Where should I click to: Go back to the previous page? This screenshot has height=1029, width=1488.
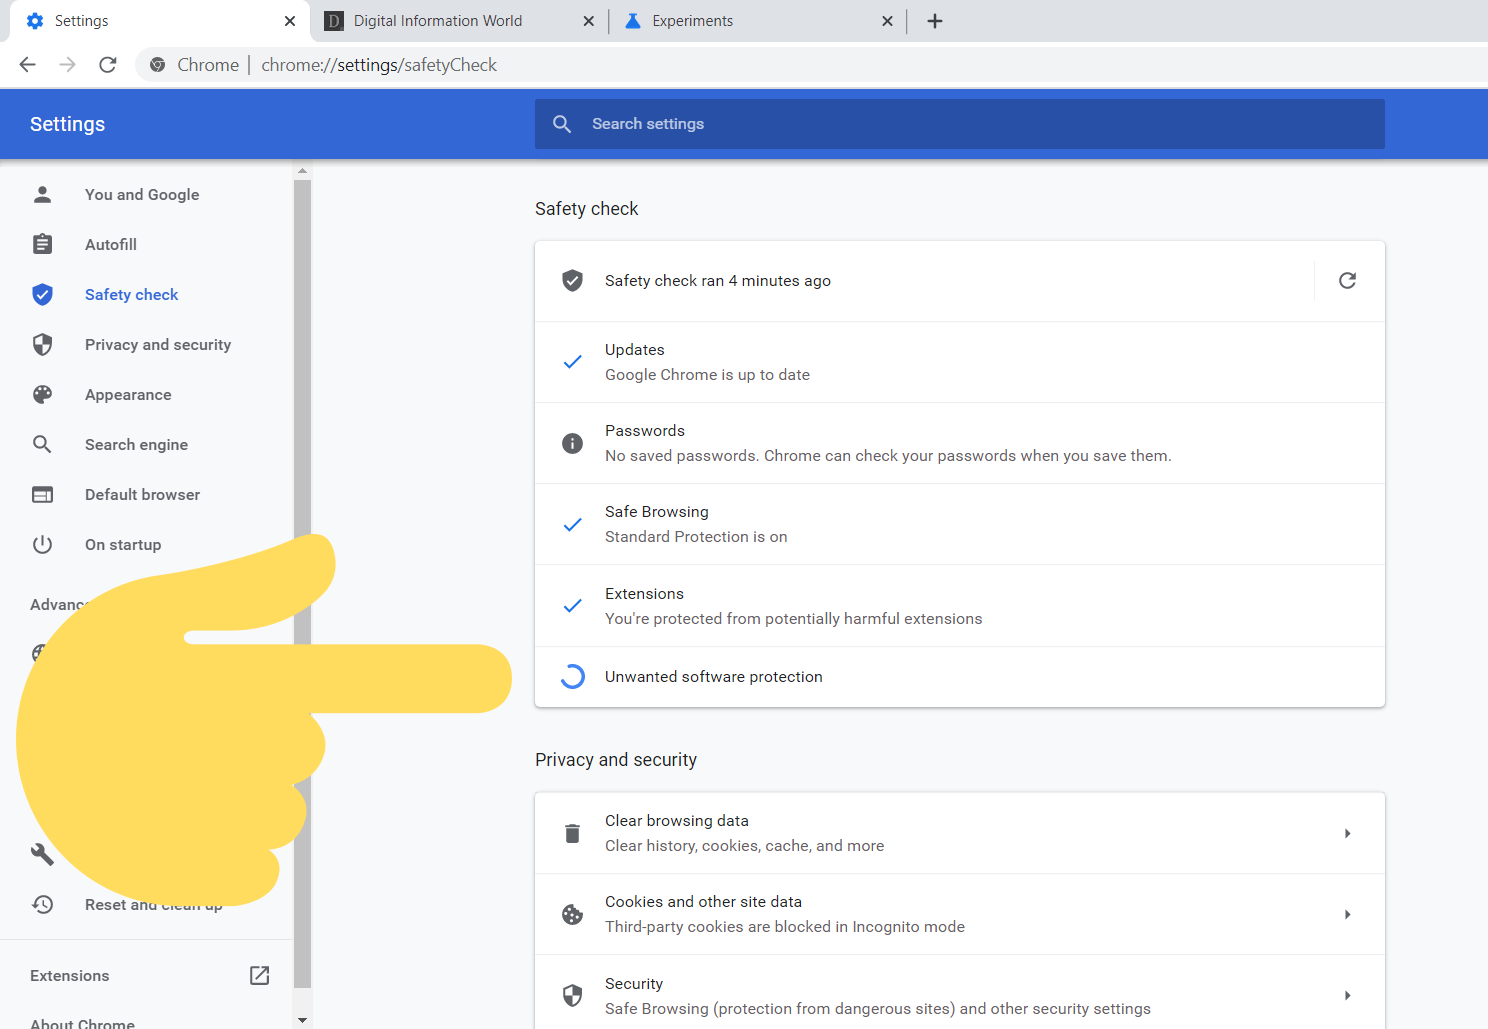pos(27,64)
